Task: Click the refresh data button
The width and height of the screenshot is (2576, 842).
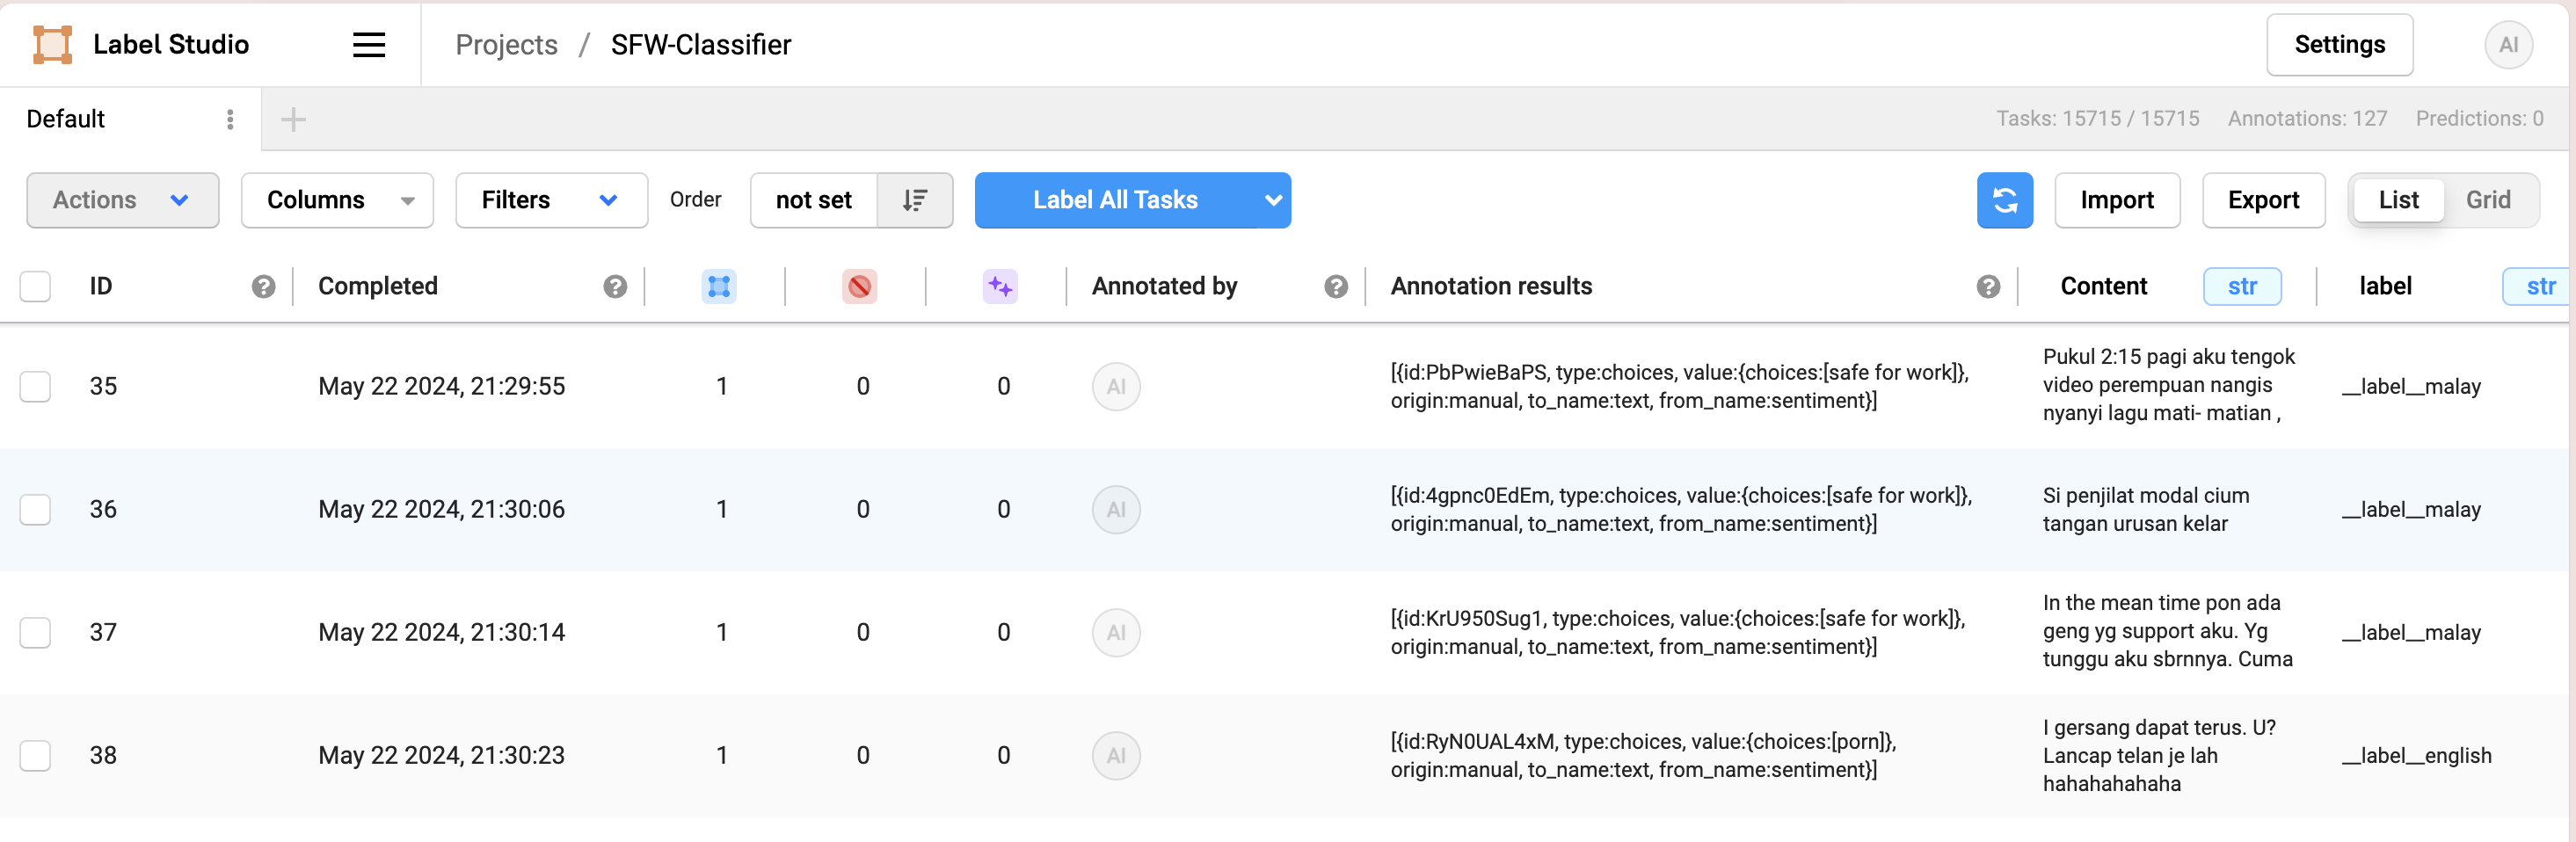Action: click(x=2004, y=200)
